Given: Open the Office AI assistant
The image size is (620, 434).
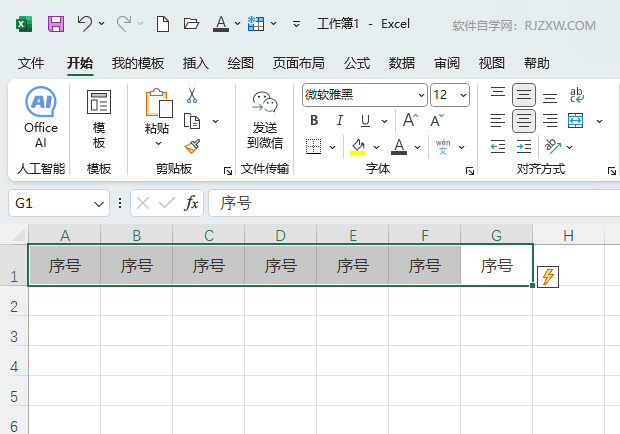Looking at the screenshot, I should pyautogui.click(x=41, y=117).
